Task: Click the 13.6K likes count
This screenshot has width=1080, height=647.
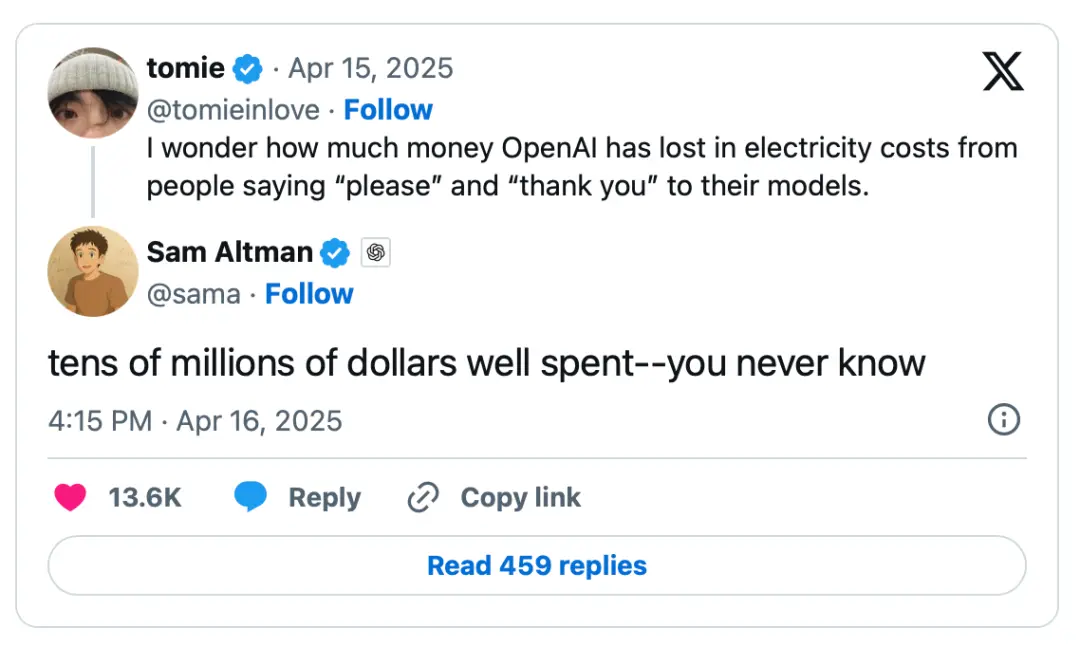Action: pos(145,497)
